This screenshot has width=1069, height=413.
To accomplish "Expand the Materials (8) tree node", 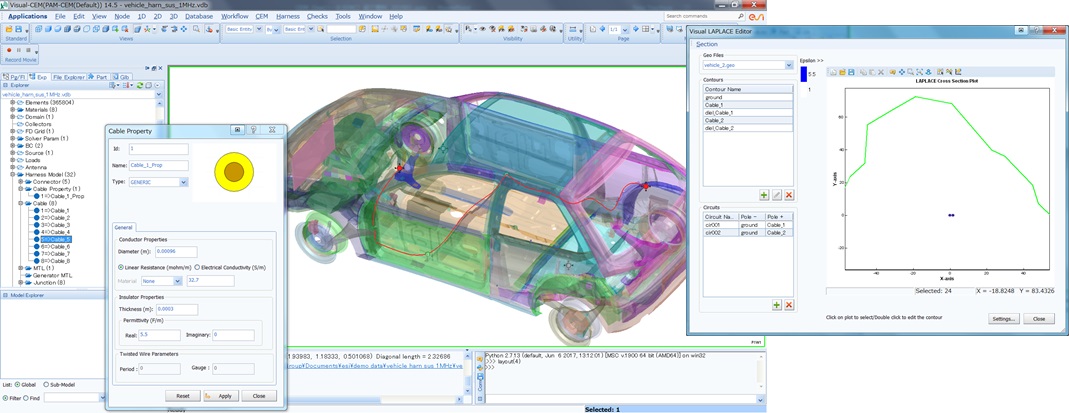I will click(12, 110).
